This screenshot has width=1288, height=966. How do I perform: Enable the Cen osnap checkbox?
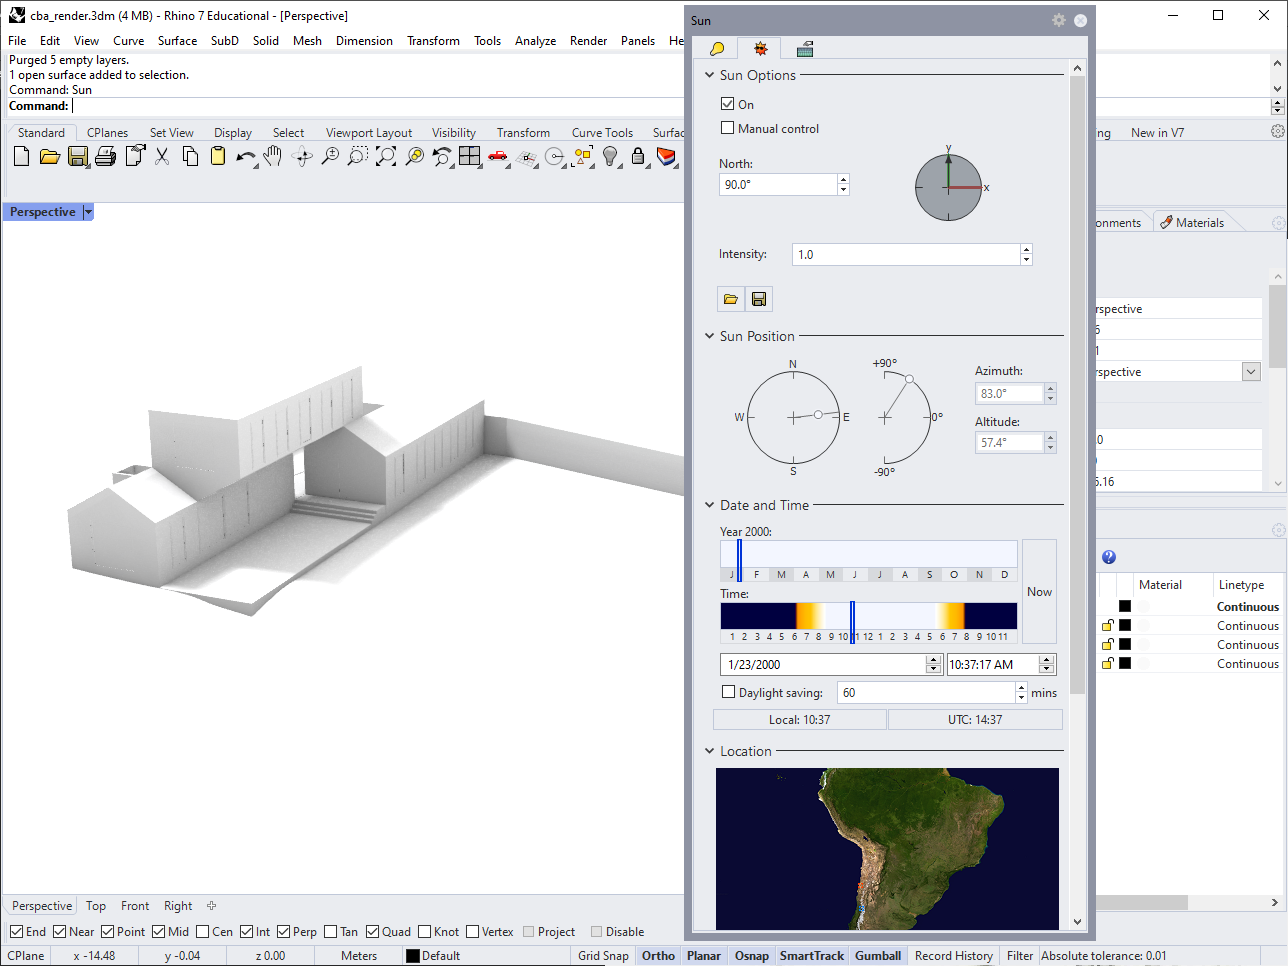pyautogui.click(x=203, y=931)
